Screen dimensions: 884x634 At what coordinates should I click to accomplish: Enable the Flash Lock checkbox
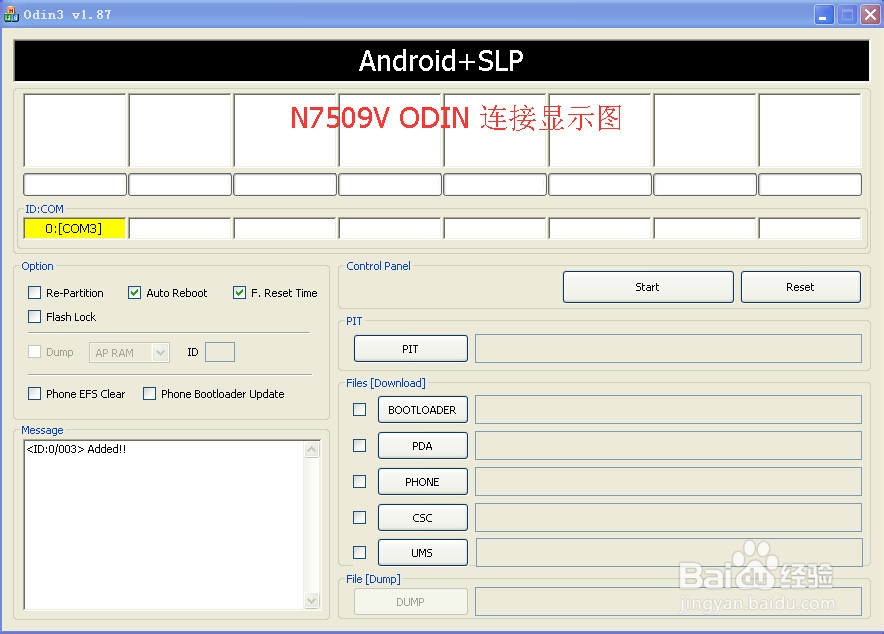pyautogui.click(x=34, y=316)
